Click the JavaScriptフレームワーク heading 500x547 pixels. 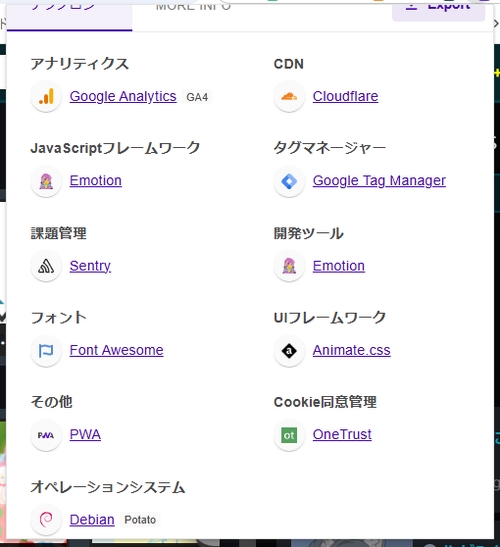(115, 148)
